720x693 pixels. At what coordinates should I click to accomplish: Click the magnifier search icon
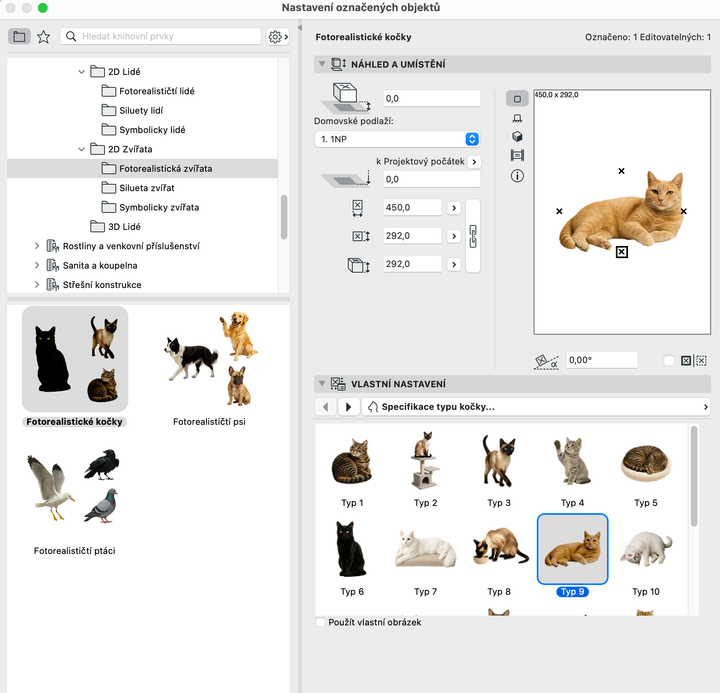click(x=71, y=36)
